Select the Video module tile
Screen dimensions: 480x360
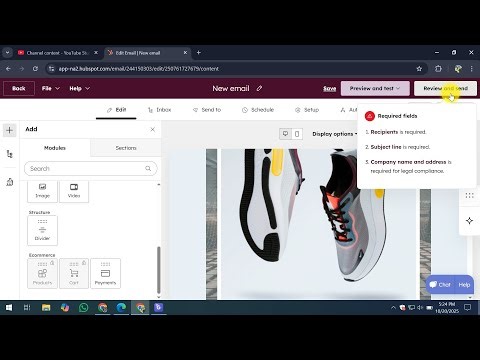tap(74, 191)
